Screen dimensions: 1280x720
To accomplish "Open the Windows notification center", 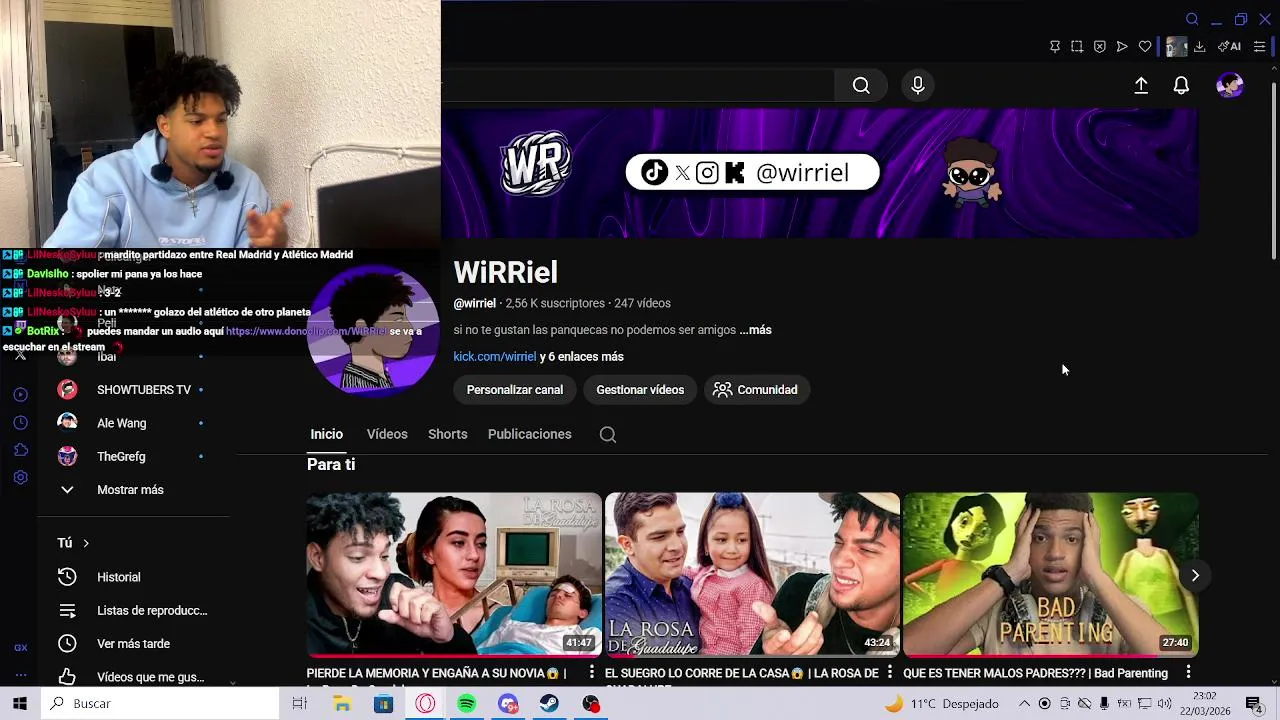I will coord(1254,704).
